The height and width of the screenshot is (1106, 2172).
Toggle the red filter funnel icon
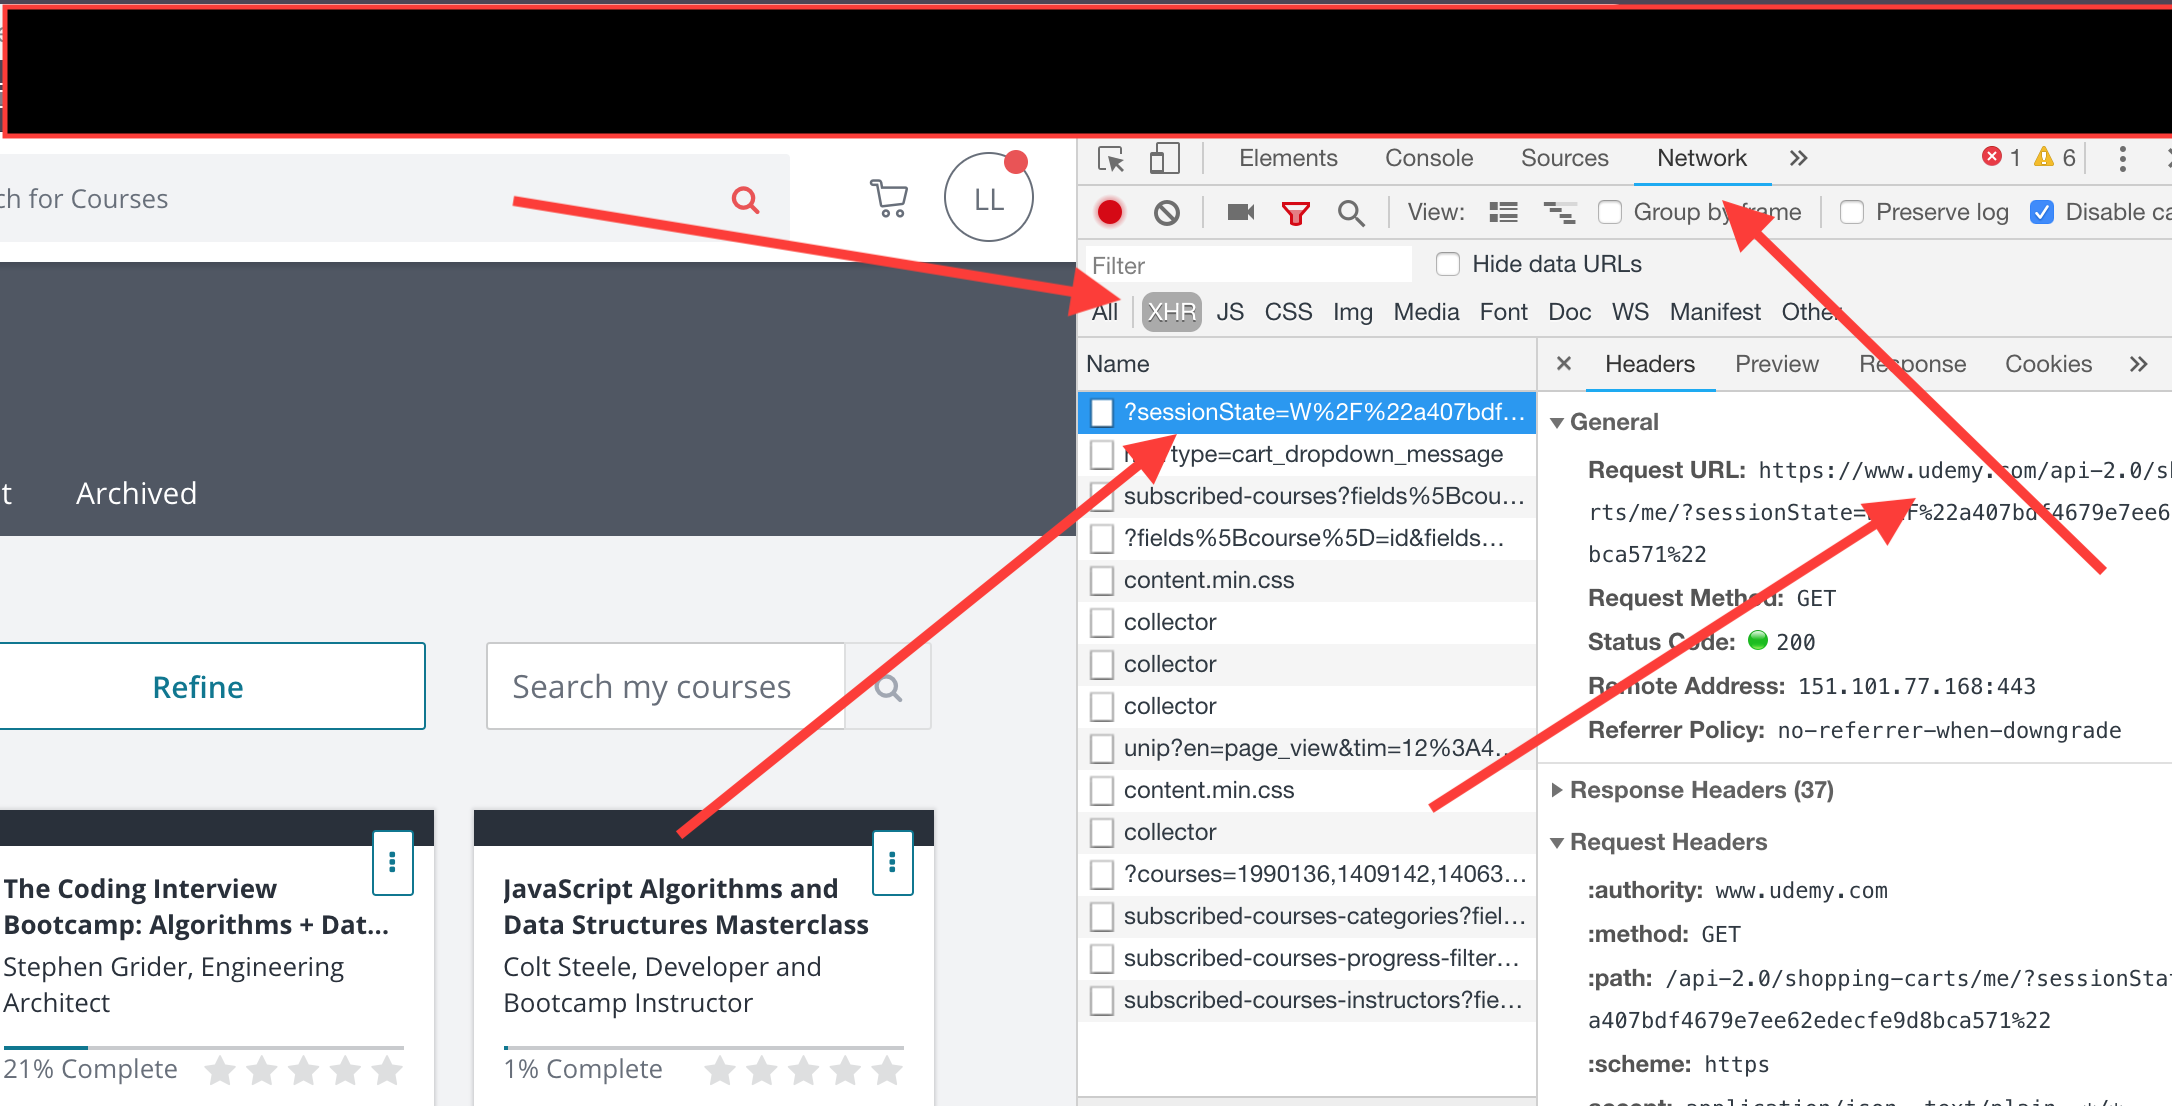click(1296, 212)
